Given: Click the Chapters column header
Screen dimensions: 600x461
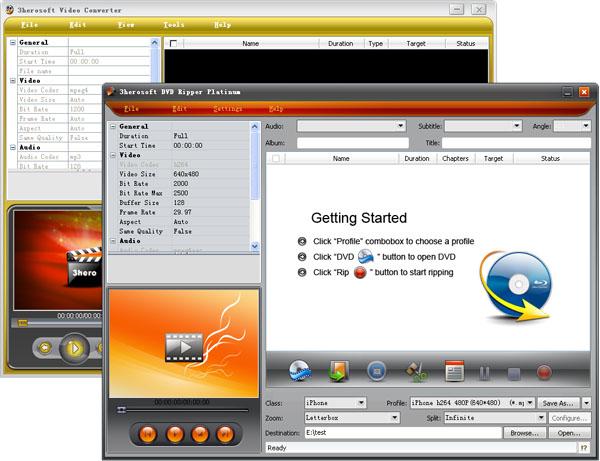Looking at the screenshot, I should tap(455, 158).
